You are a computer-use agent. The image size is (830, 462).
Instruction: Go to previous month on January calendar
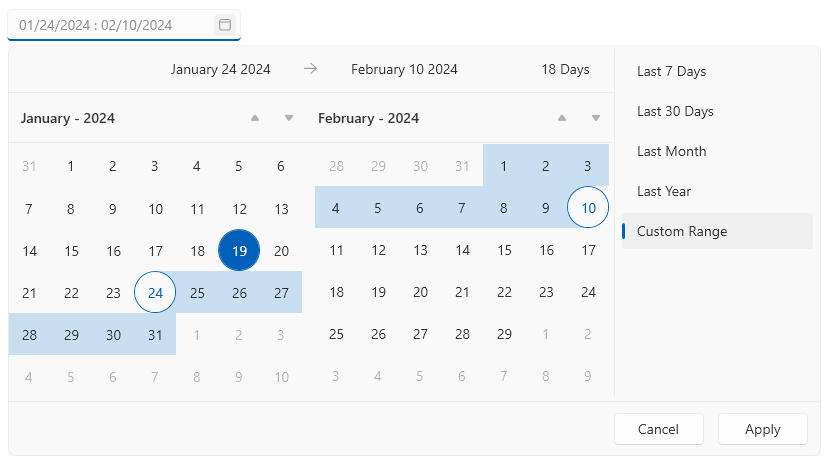click(x=255, y=118)
